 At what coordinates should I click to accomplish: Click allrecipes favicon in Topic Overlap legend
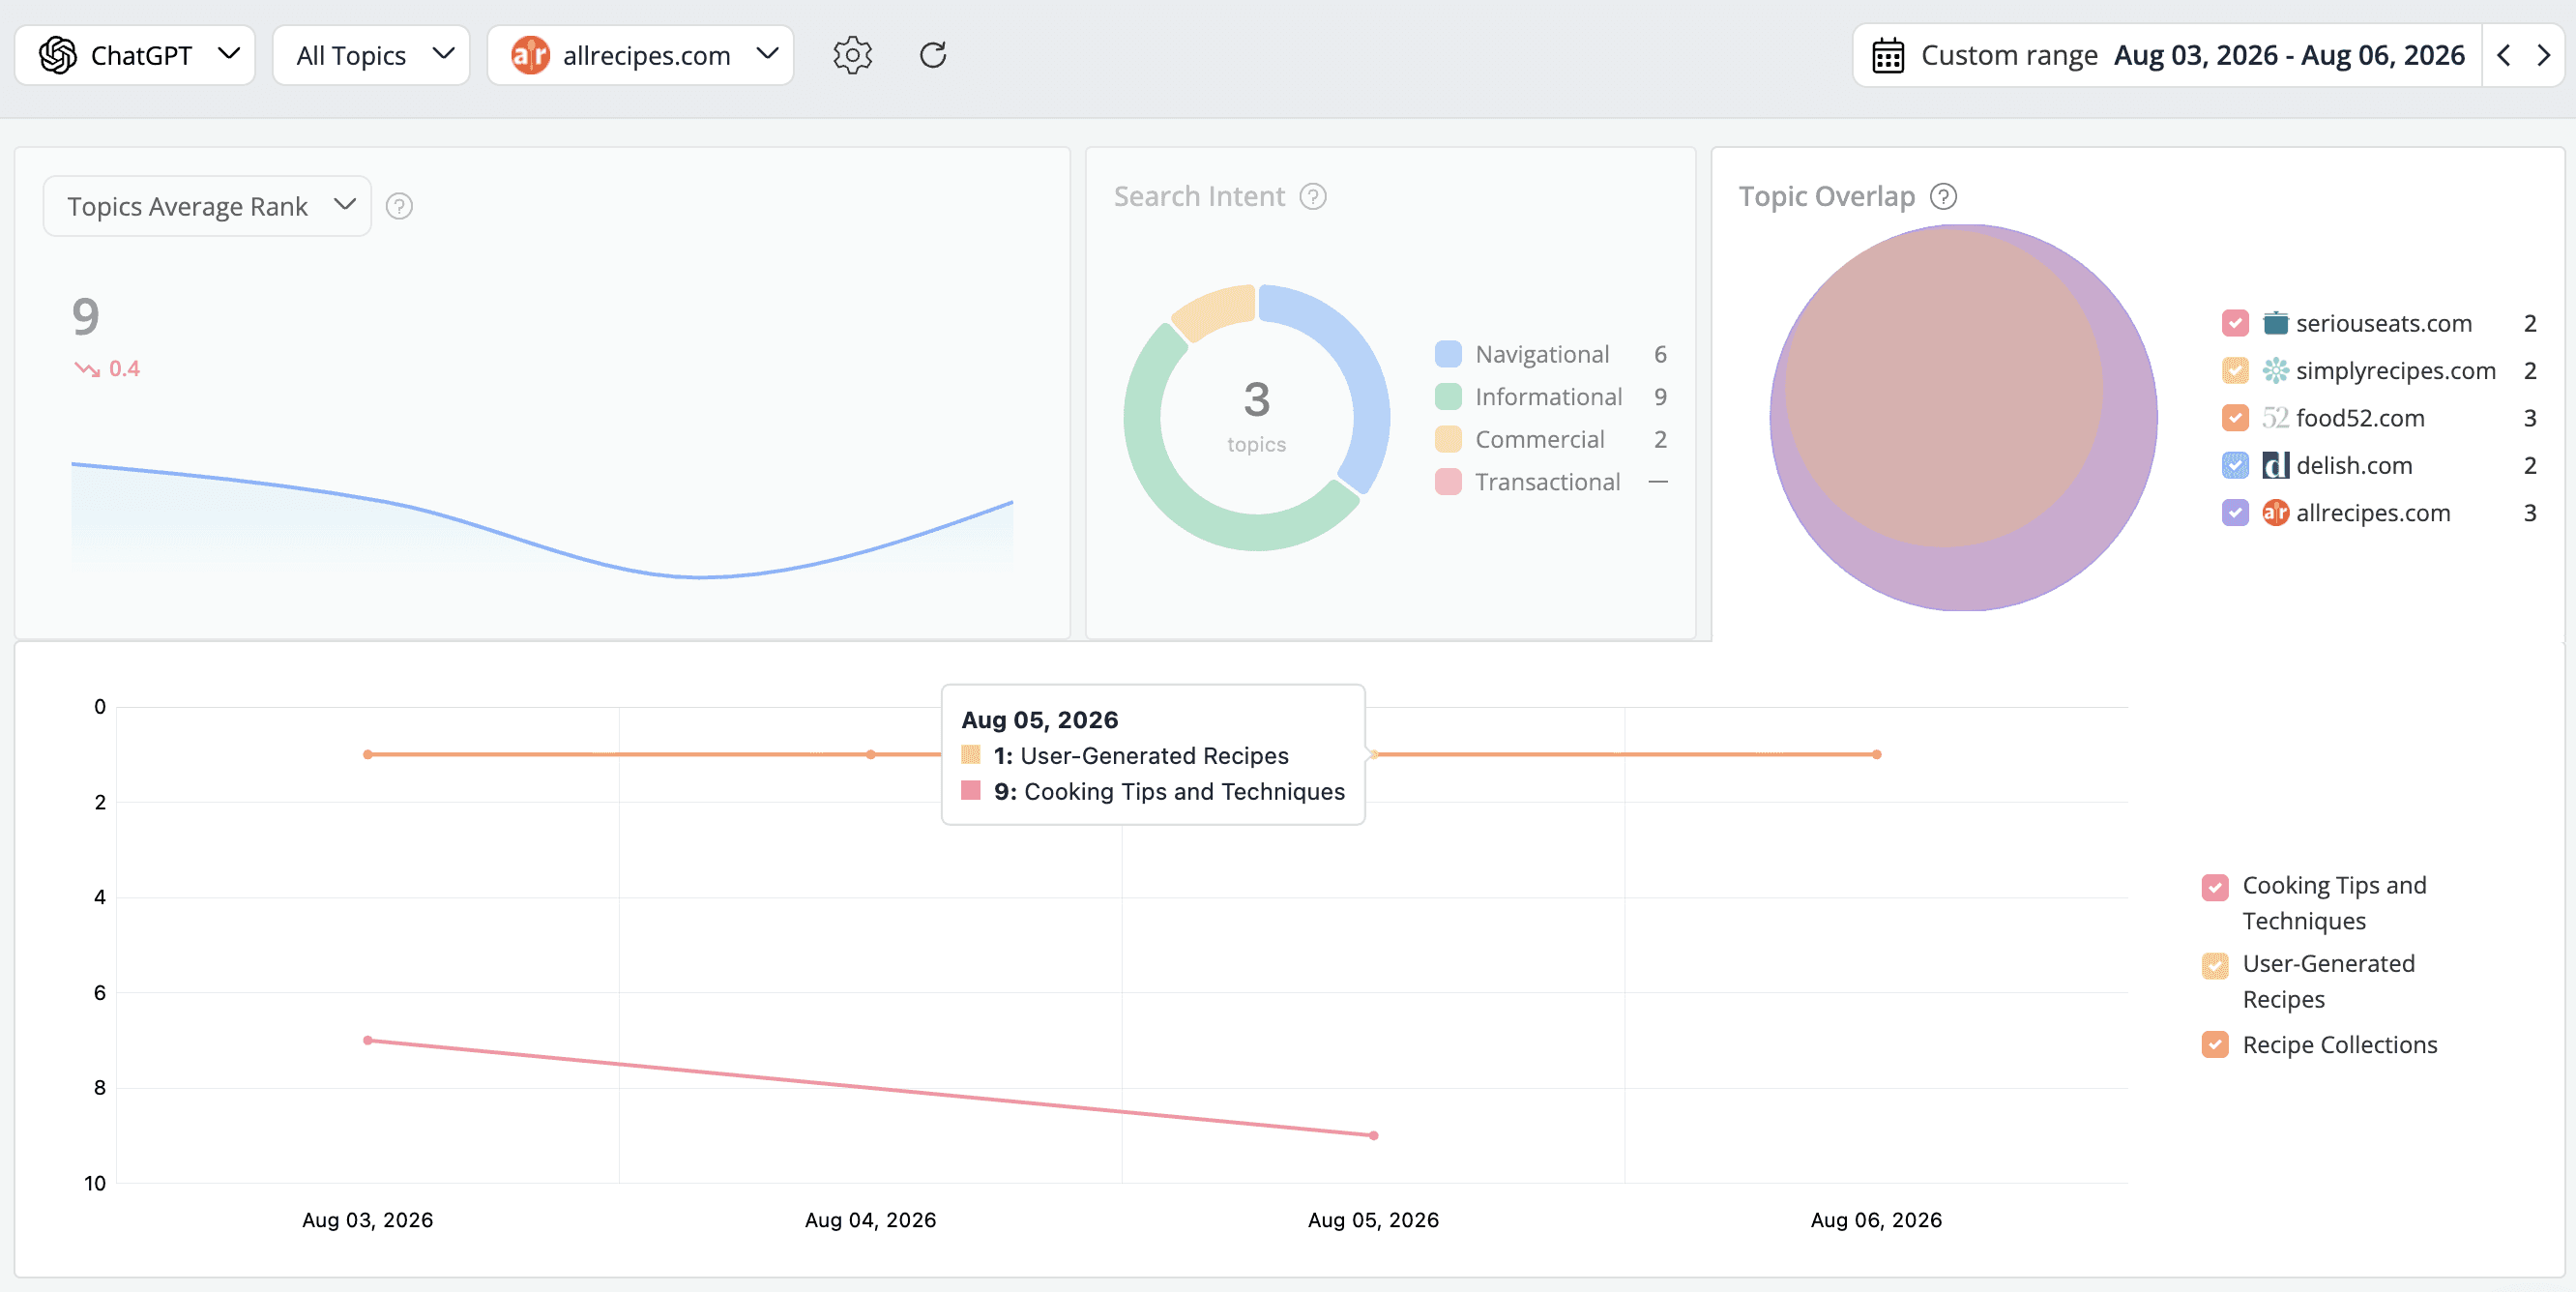point(2275,512)
